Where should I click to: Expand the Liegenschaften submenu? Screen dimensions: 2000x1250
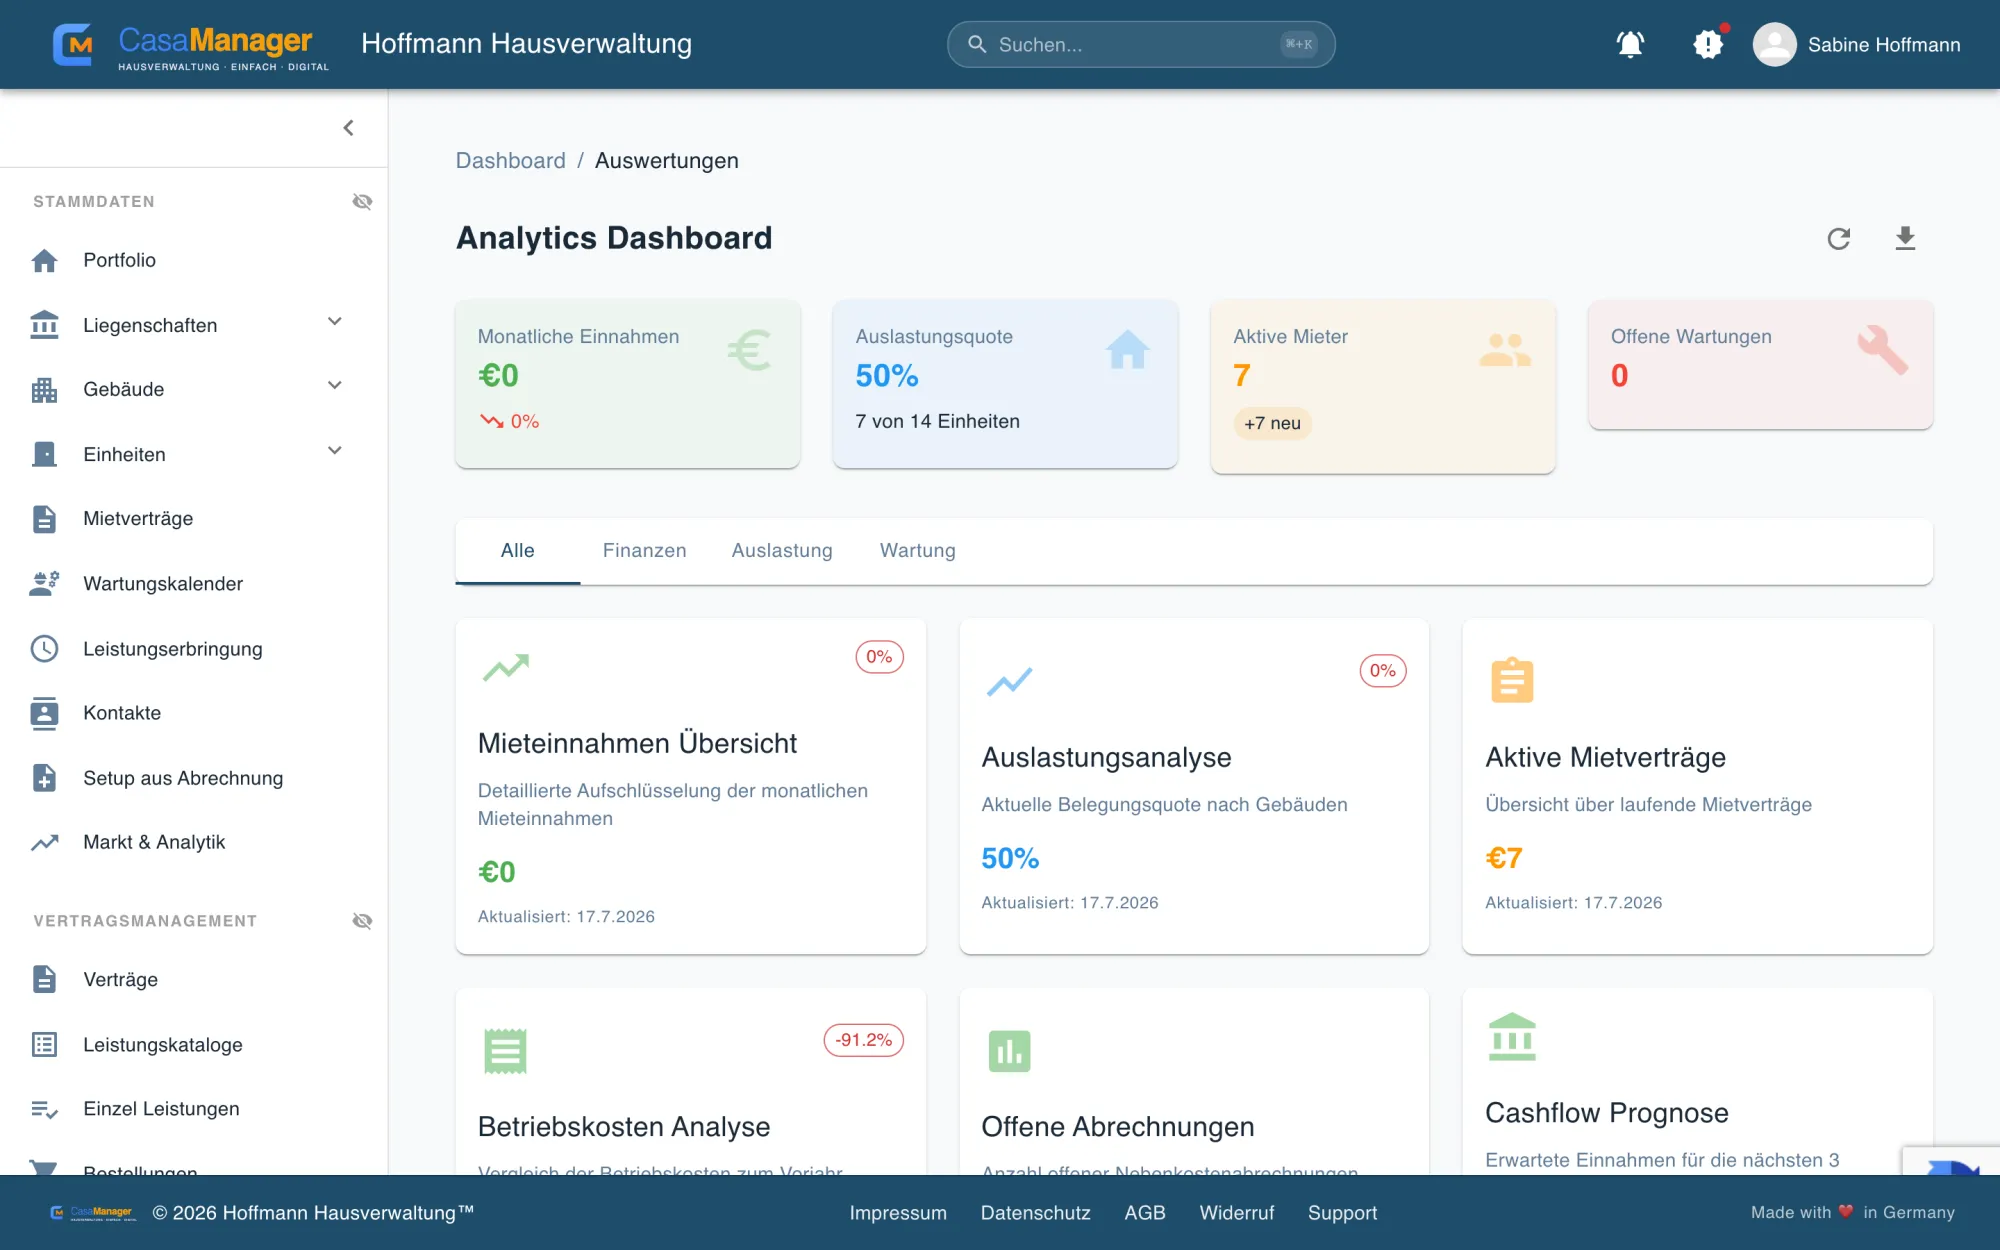(x=335, y=321)
